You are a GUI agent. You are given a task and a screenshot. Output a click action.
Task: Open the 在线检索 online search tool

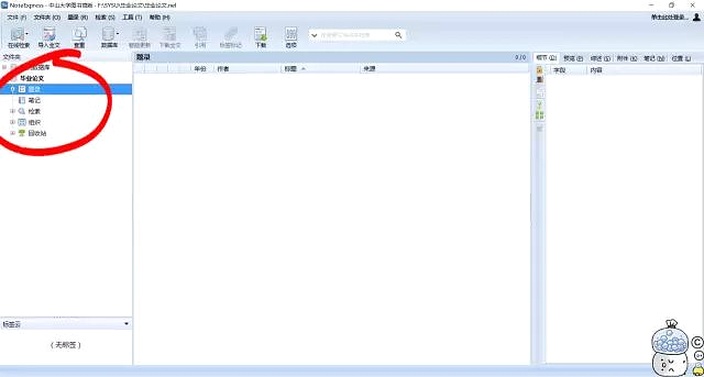(x=18, y=38)
